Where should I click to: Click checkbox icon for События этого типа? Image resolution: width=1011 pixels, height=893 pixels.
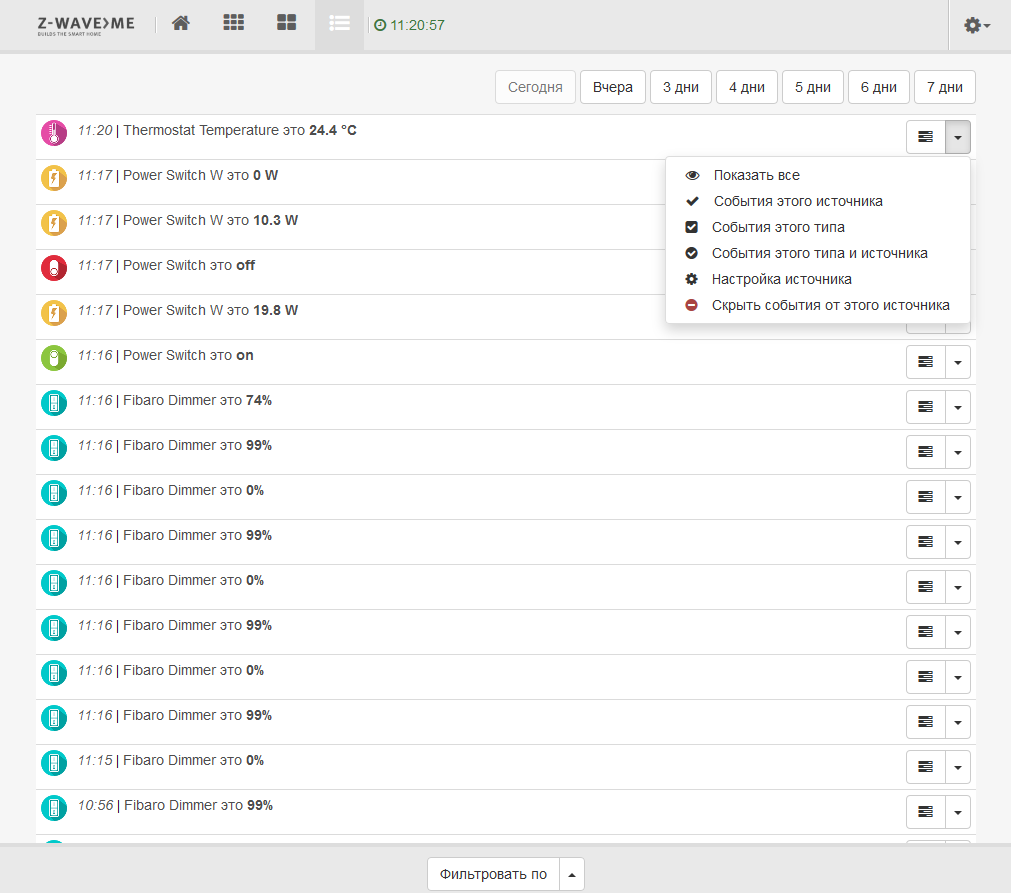[x=691, y=227]
